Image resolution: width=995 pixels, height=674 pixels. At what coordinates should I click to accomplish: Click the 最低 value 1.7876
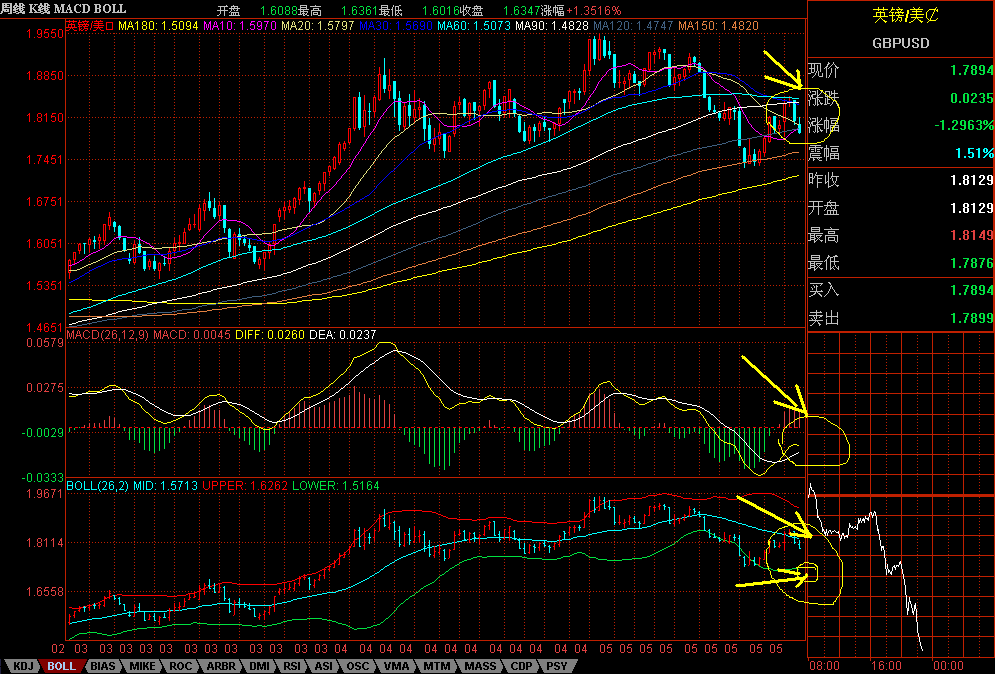point(972,263)
